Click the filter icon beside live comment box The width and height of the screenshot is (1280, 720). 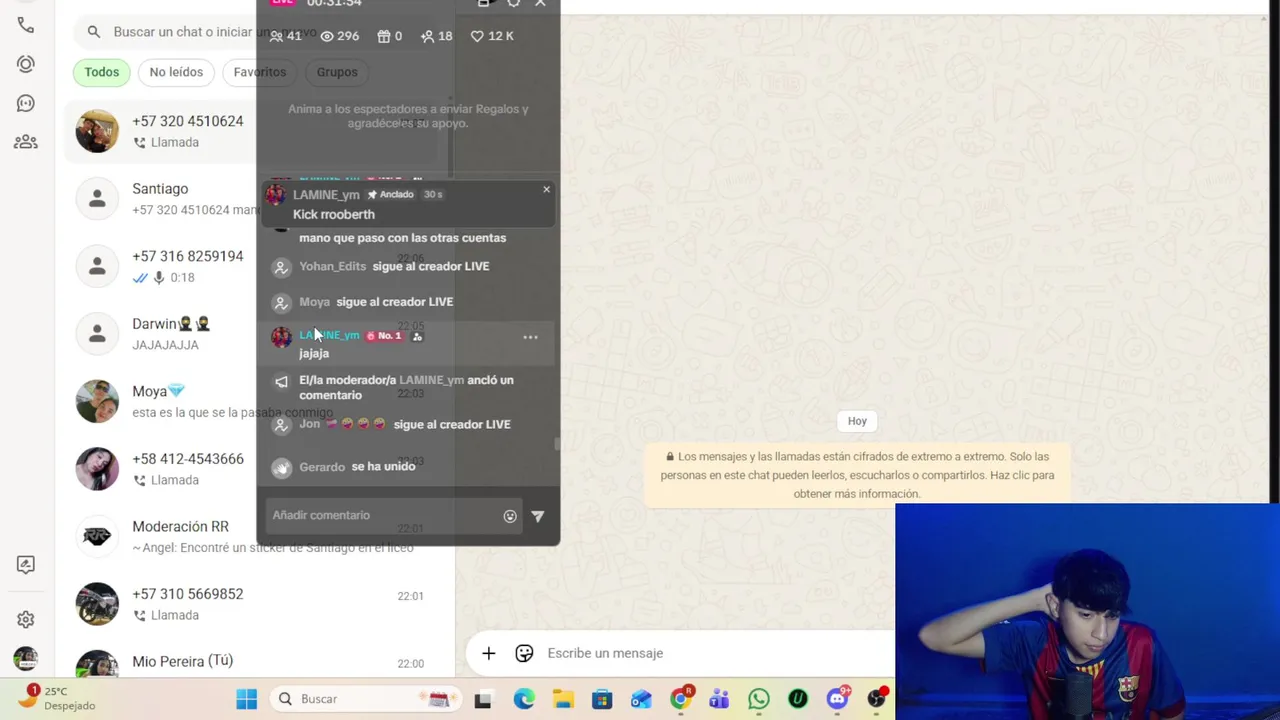tap(538, 516)
